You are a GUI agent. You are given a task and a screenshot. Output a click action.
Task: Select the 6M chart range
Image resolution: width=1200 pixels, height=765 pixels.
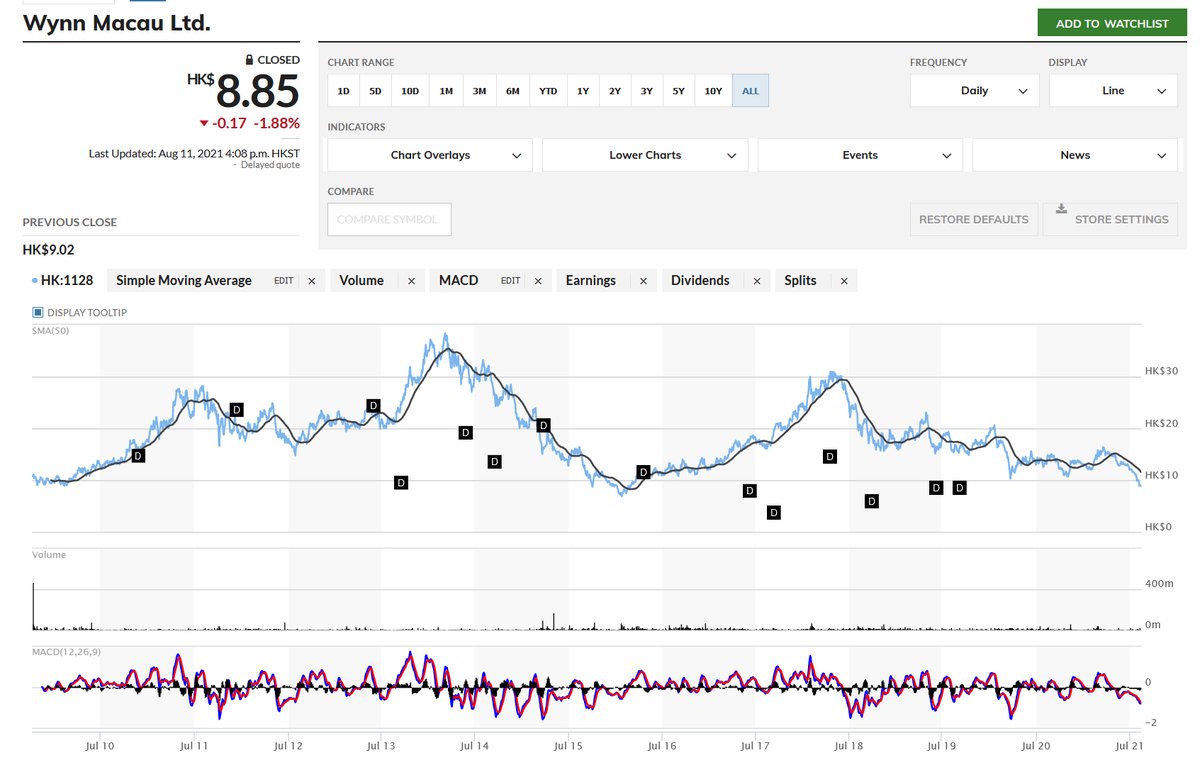point(512,91)
